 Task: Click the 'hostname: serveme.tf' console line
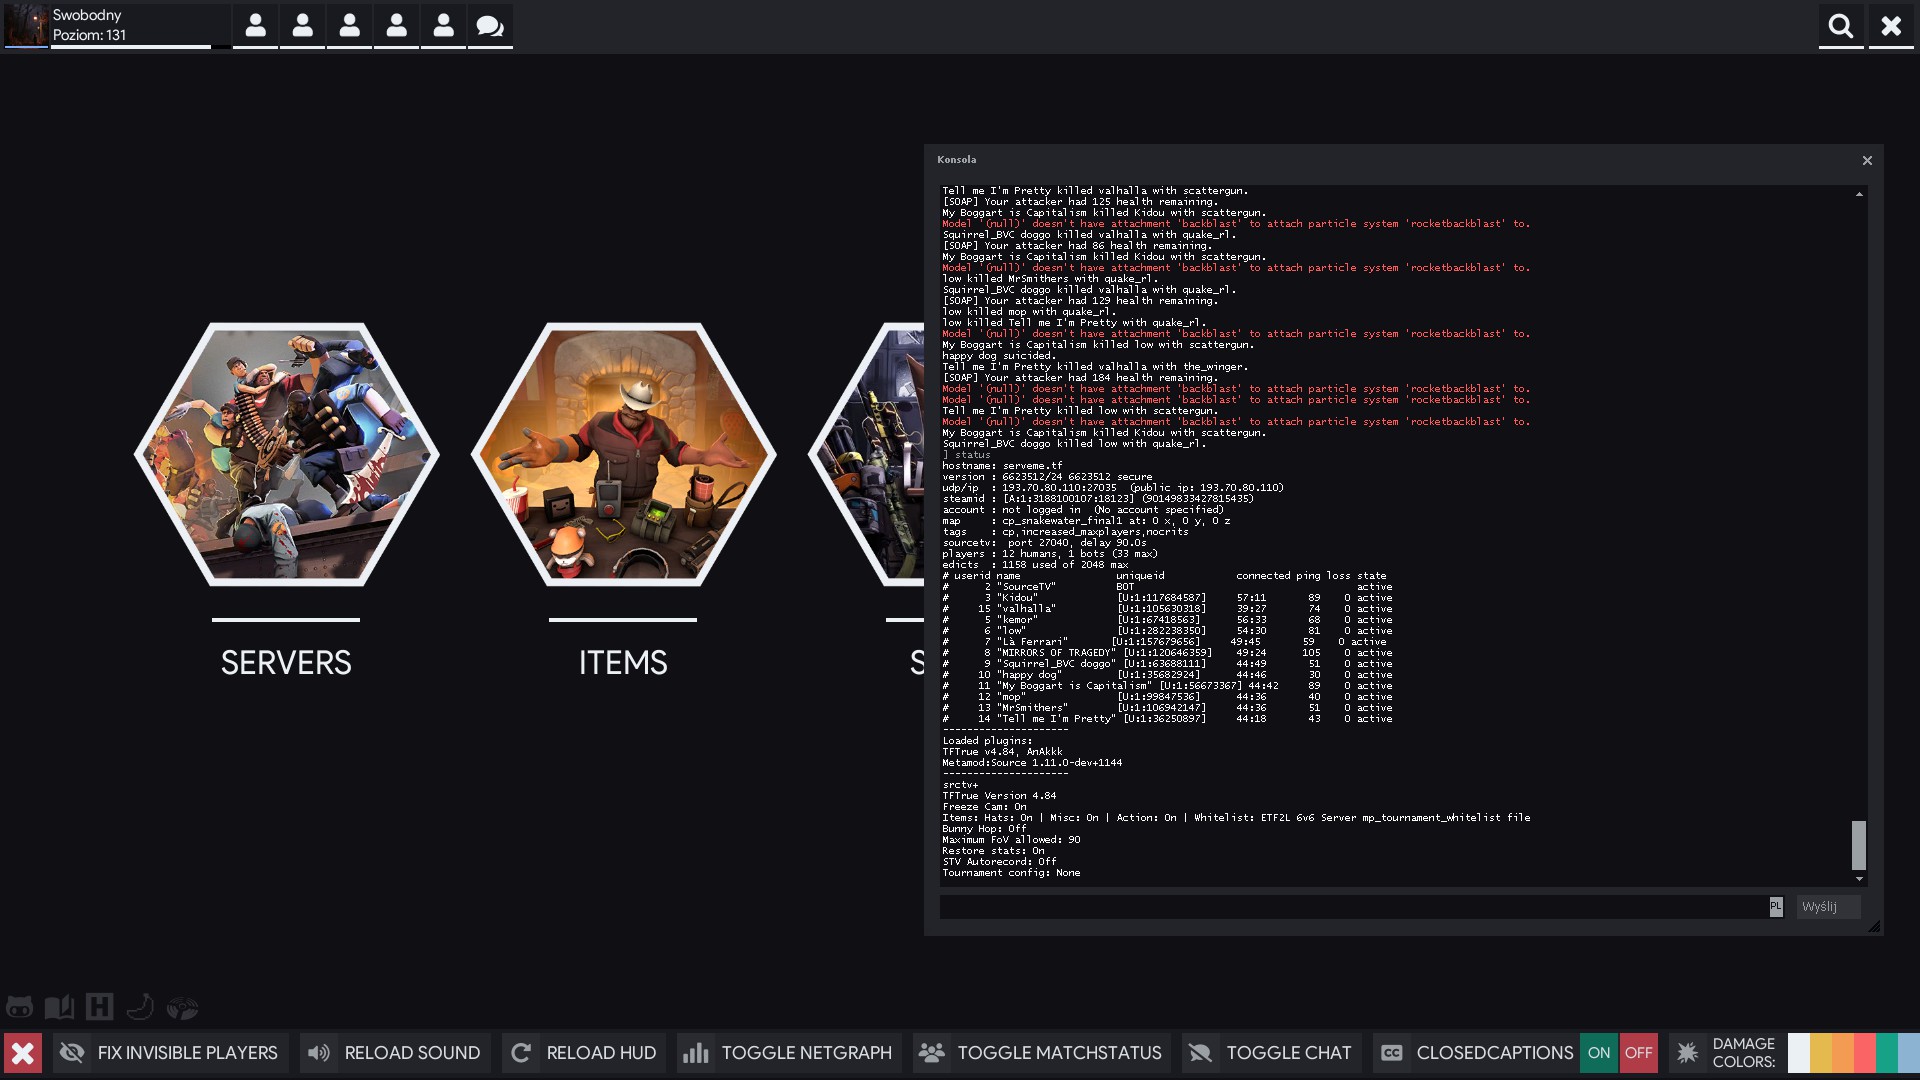pyautogui.click(x=1002, y=466)
